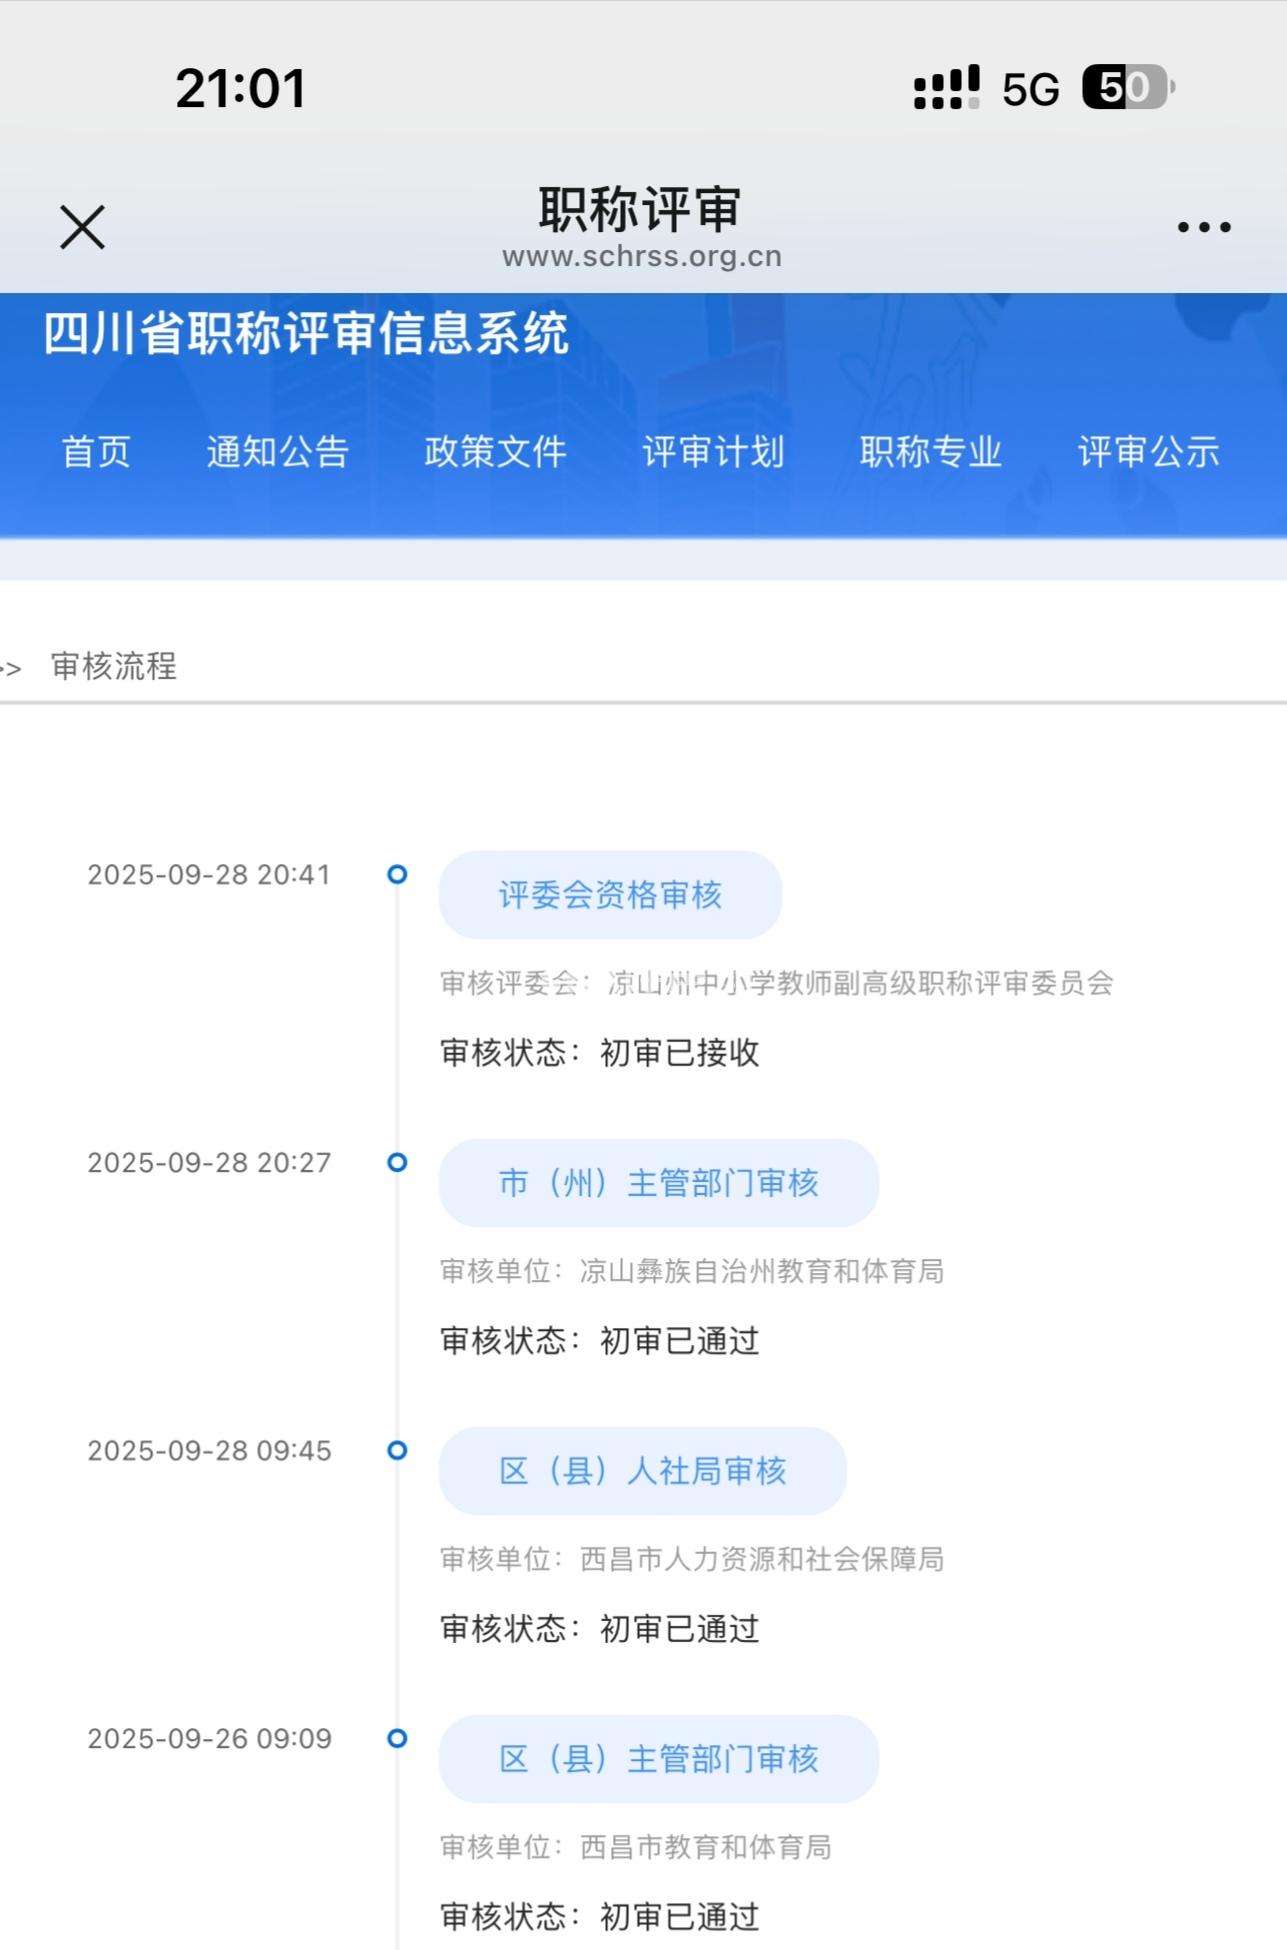
Task: Select 评审计划 in the top navigation
Action: point(713,452)
